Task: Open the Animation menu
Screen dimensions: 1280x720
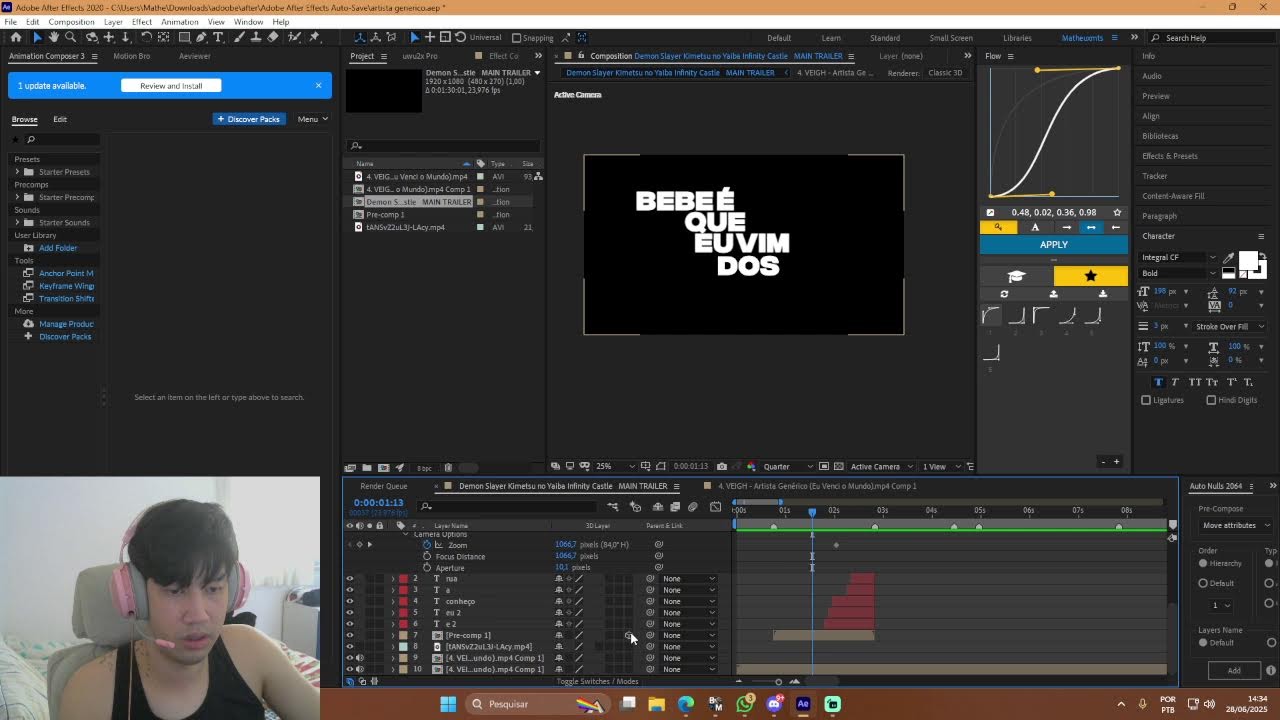Action: tap(180, 22)
